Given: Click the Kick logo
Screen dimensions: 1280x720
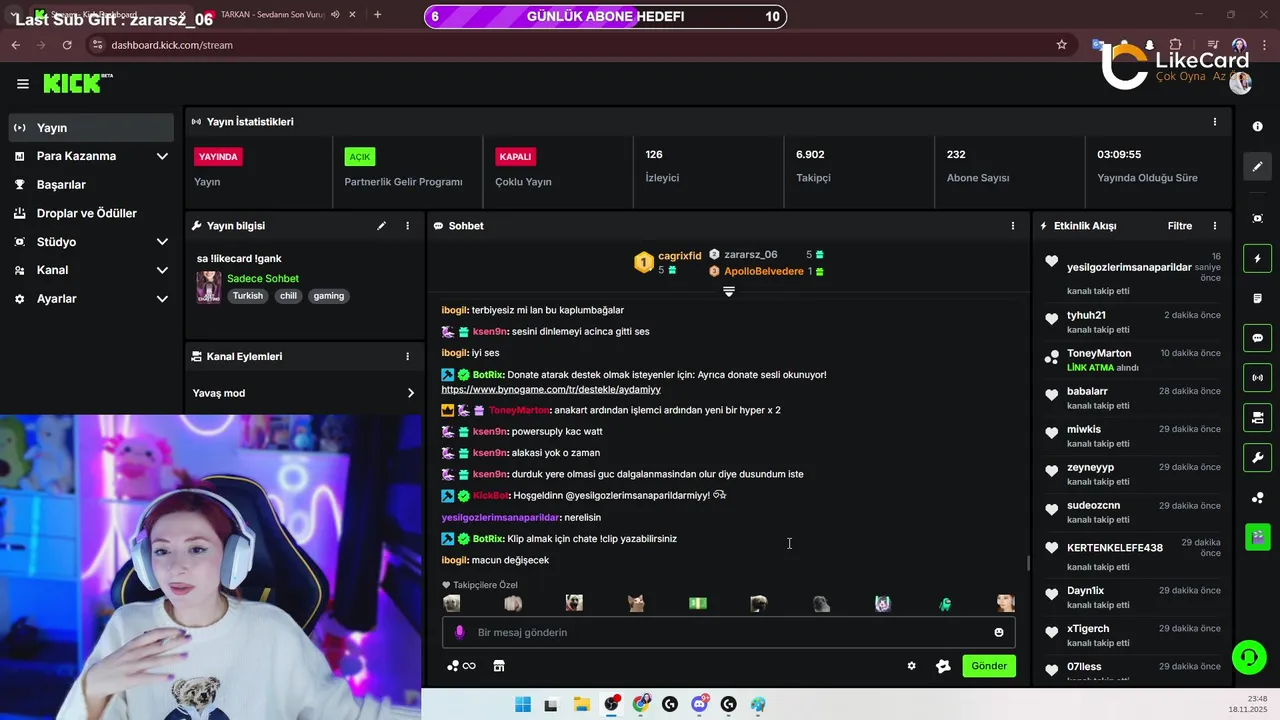Looking at the screenshot, I should 76,84.
